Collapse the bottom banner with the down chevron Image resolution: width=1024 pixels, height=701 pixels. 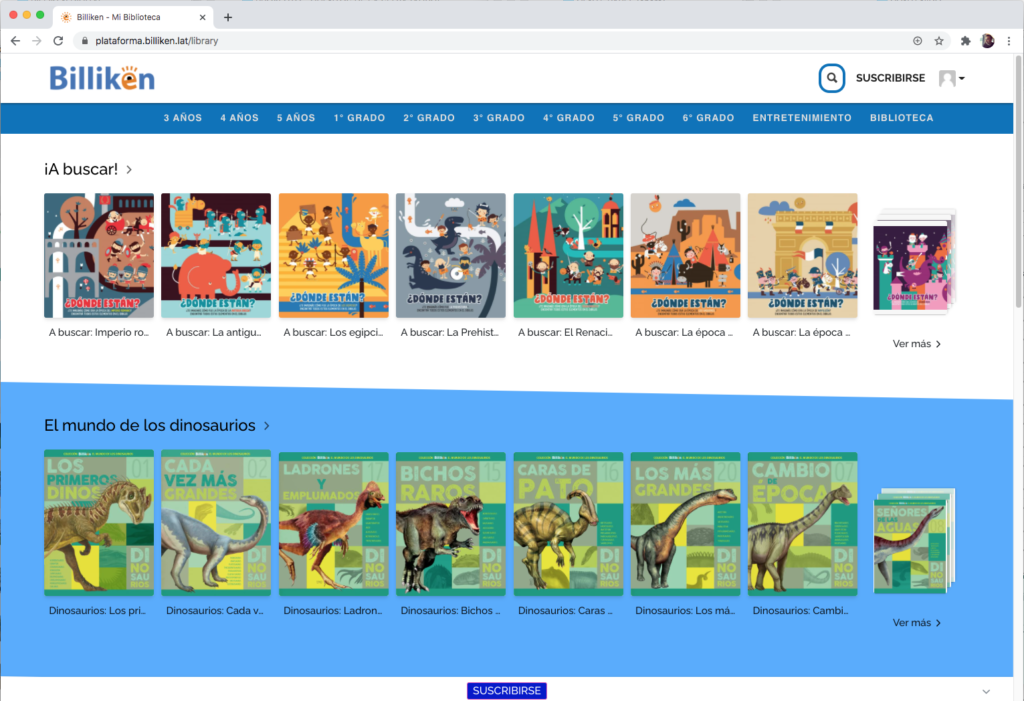986,691
